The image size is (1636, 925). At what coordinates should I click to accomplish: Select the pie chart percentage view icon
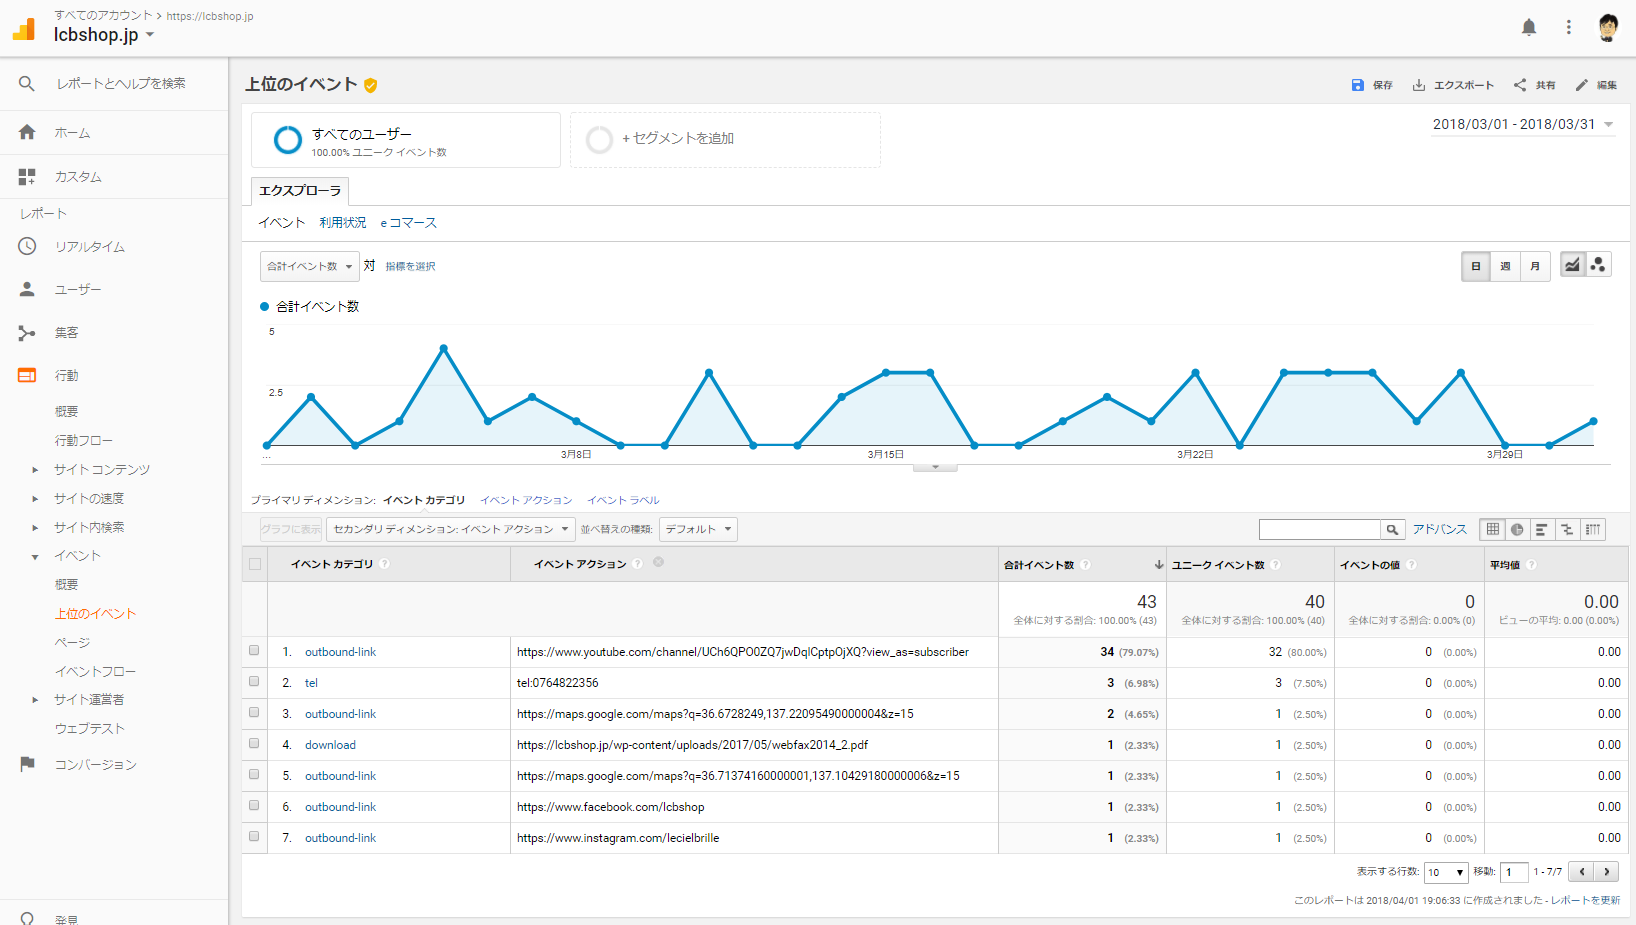tap(1517, 529)
